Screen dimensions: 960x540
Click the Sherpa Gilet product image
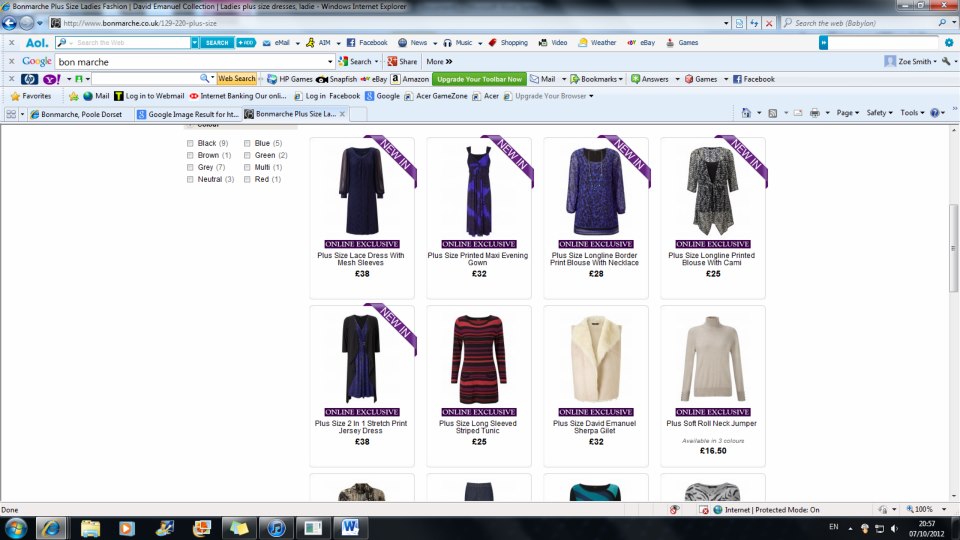click(595, 358)
